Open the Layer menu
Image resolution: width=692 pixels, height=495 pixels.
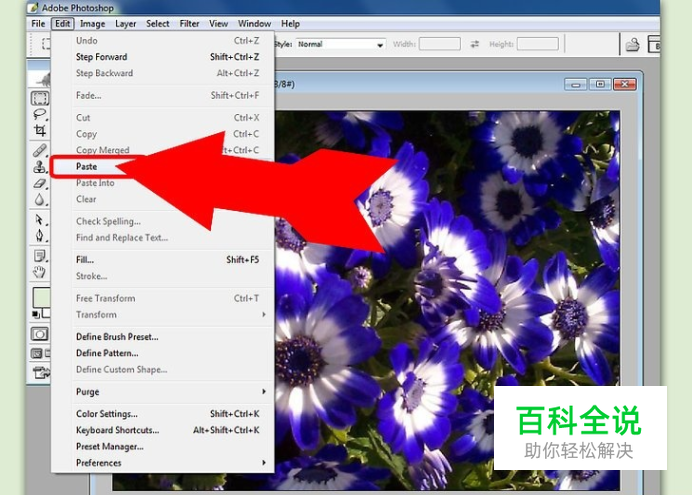(x=125, y=24)
